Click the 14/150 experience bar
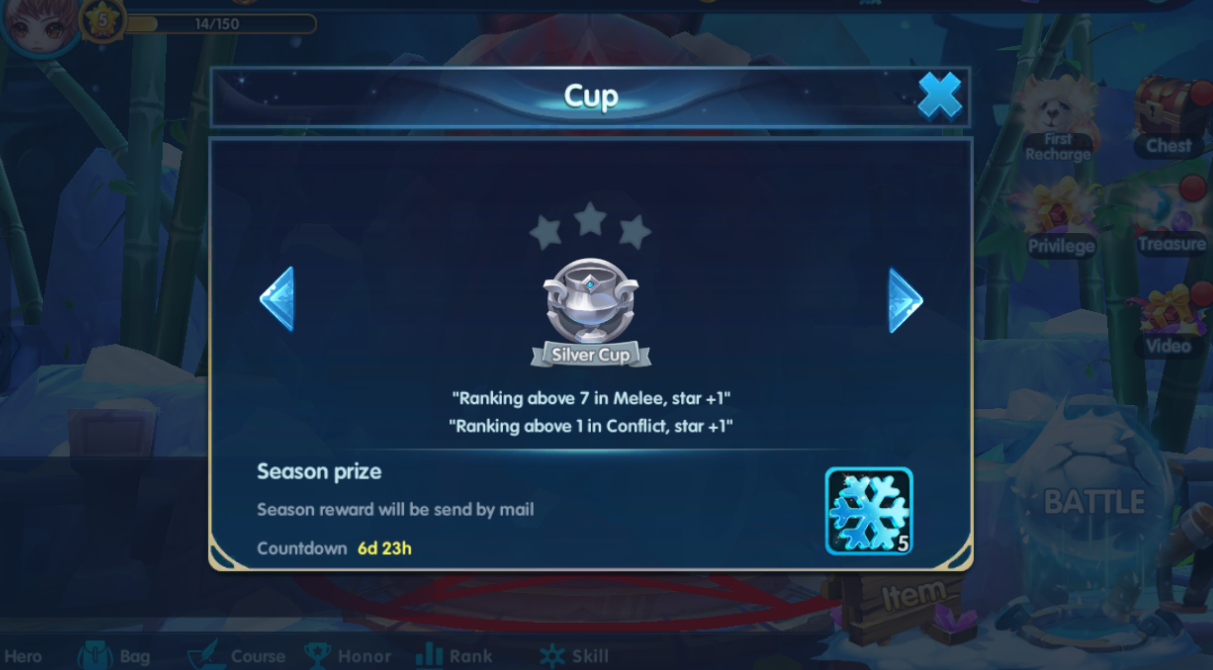This screenshot has height=670, width=1213. pos(218,23)
